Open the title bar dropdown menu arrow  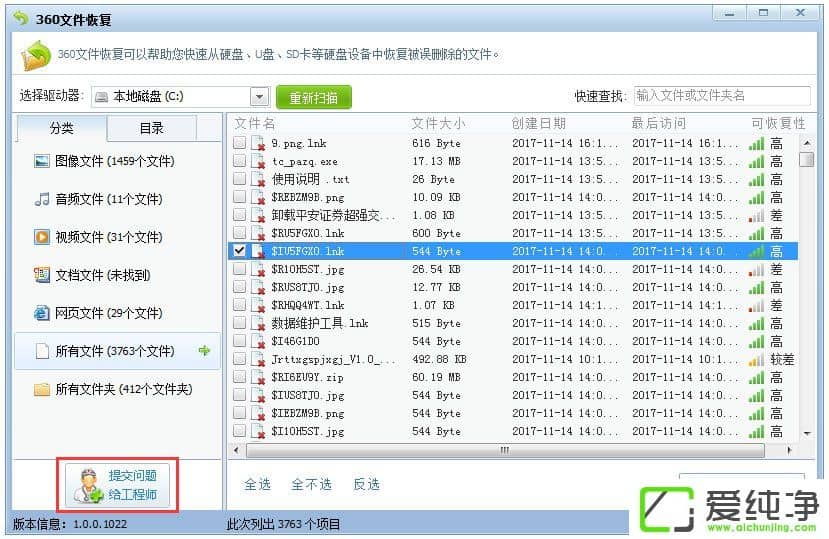pyautogui.click(x=730, y=13)
